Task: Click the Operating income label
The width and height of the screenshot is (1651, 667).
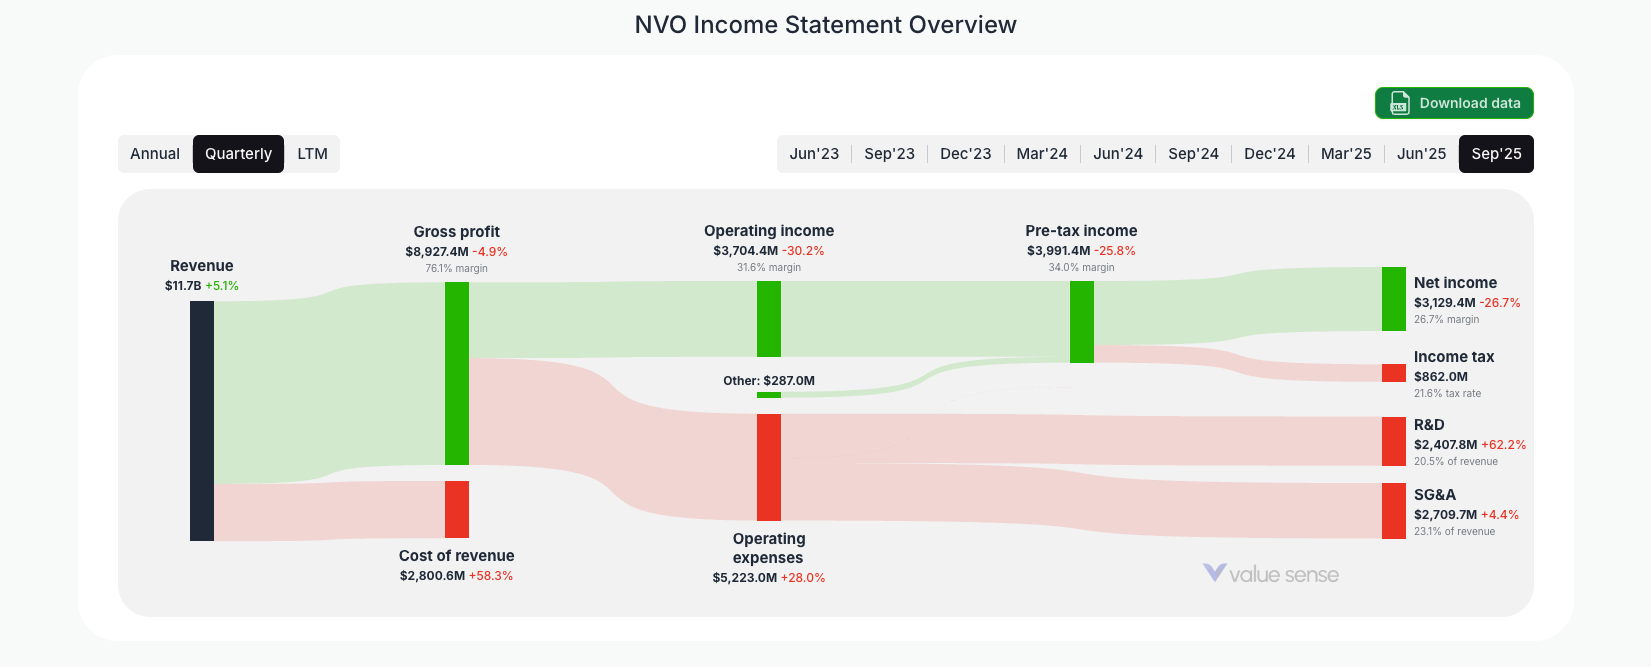Action: click(769, 231)
